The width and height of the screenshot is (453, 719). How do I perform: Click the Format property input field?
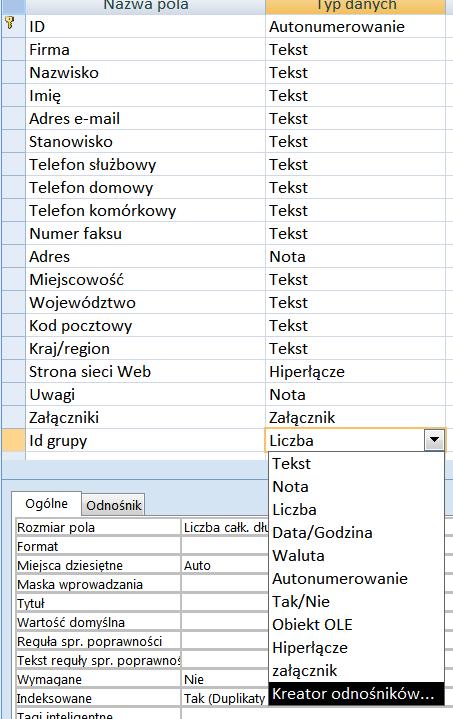click(x=225, y=547)
